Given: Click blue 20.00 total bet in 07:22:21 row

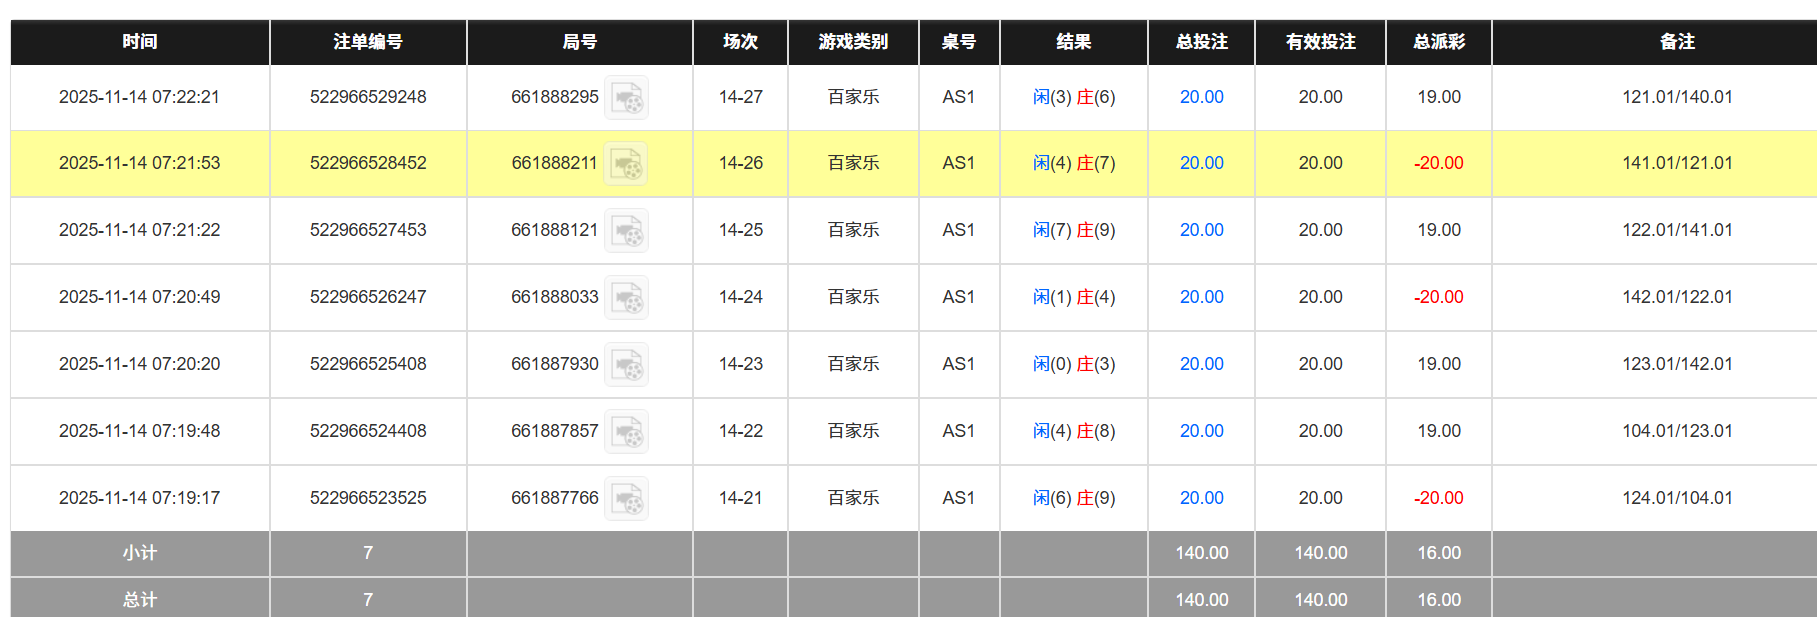Looking at the screenshot, I should tap(1201, 97).
